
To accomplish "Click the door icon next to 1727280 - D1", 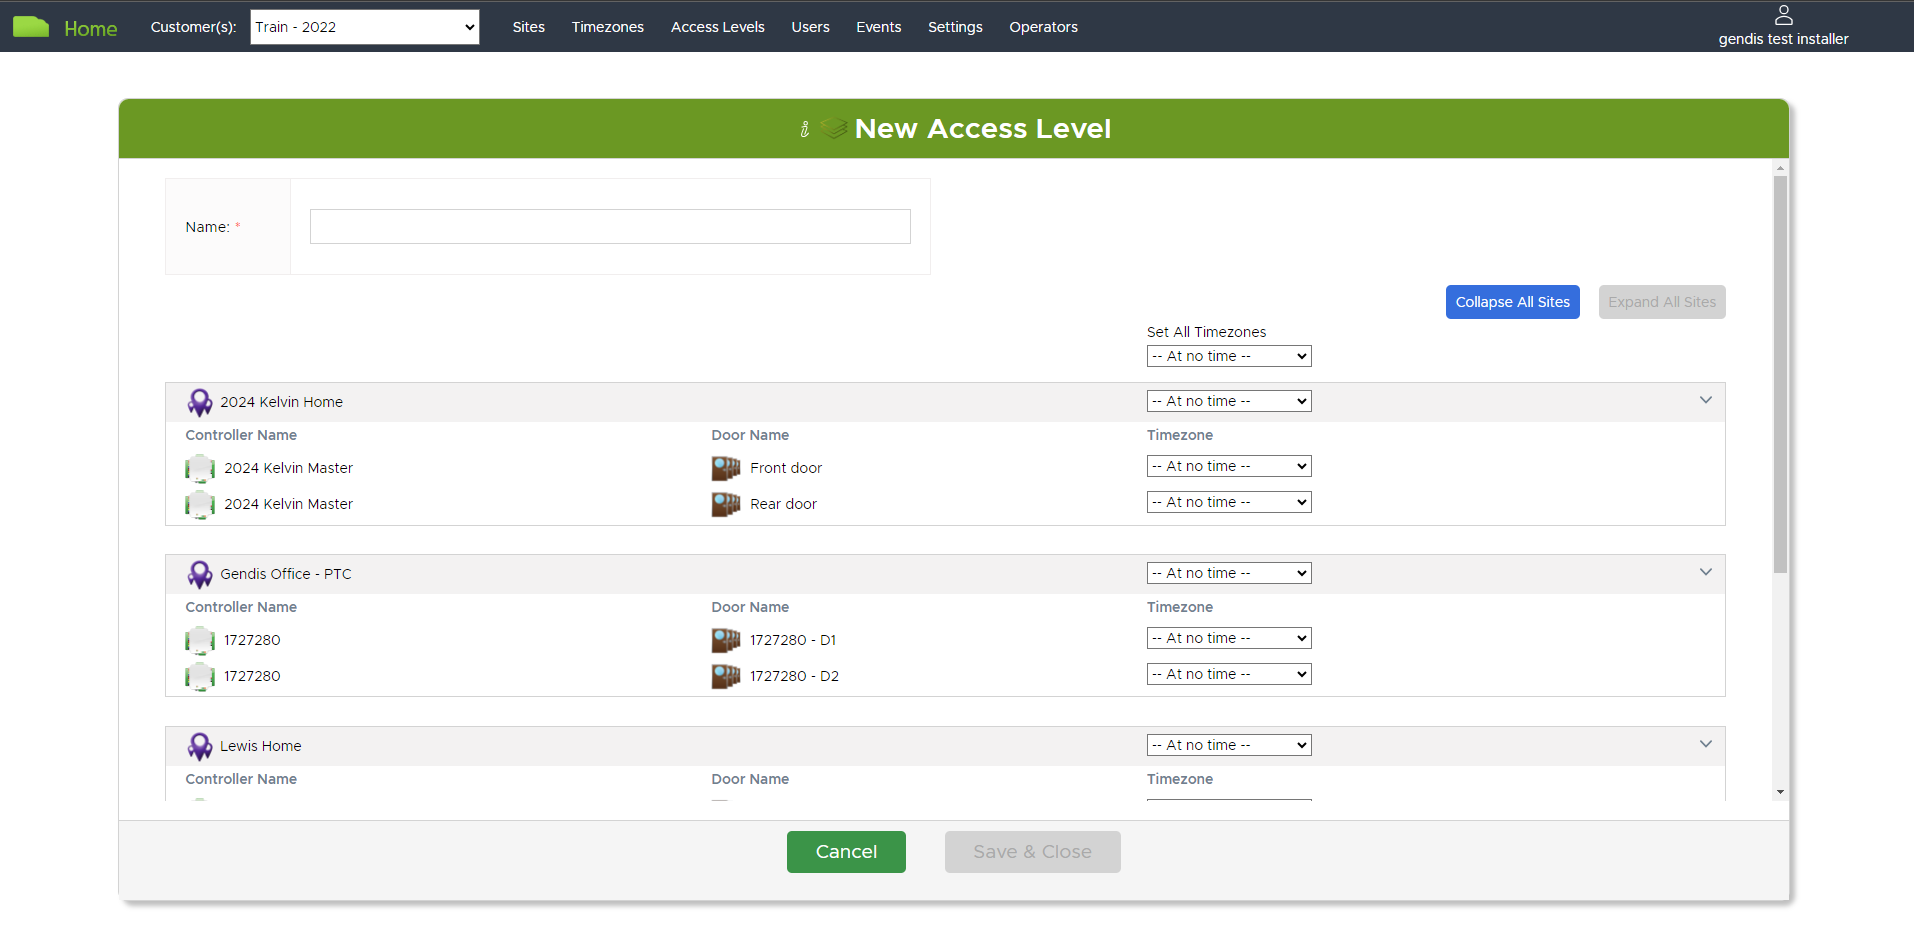I will pos(725,639).
